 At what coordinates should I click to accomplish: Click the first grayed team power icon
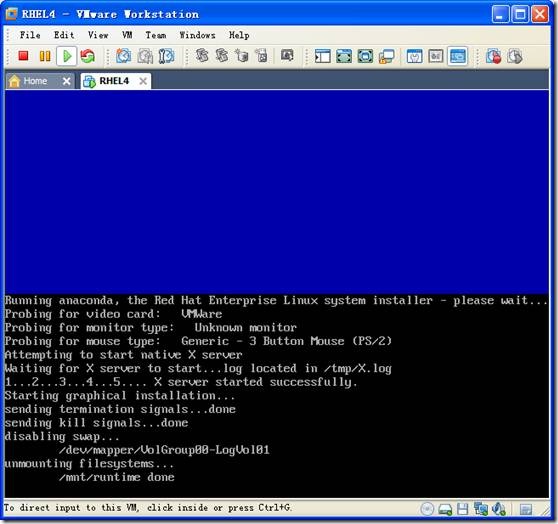202,55
